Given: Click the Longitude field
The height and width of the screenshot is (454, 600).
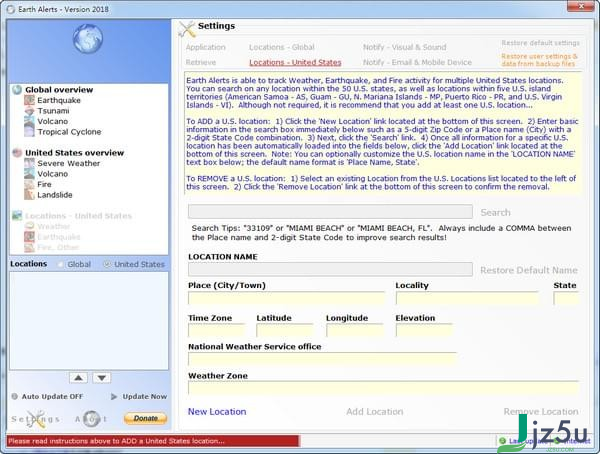Looking at the screenshot, I should pos(355,330).
